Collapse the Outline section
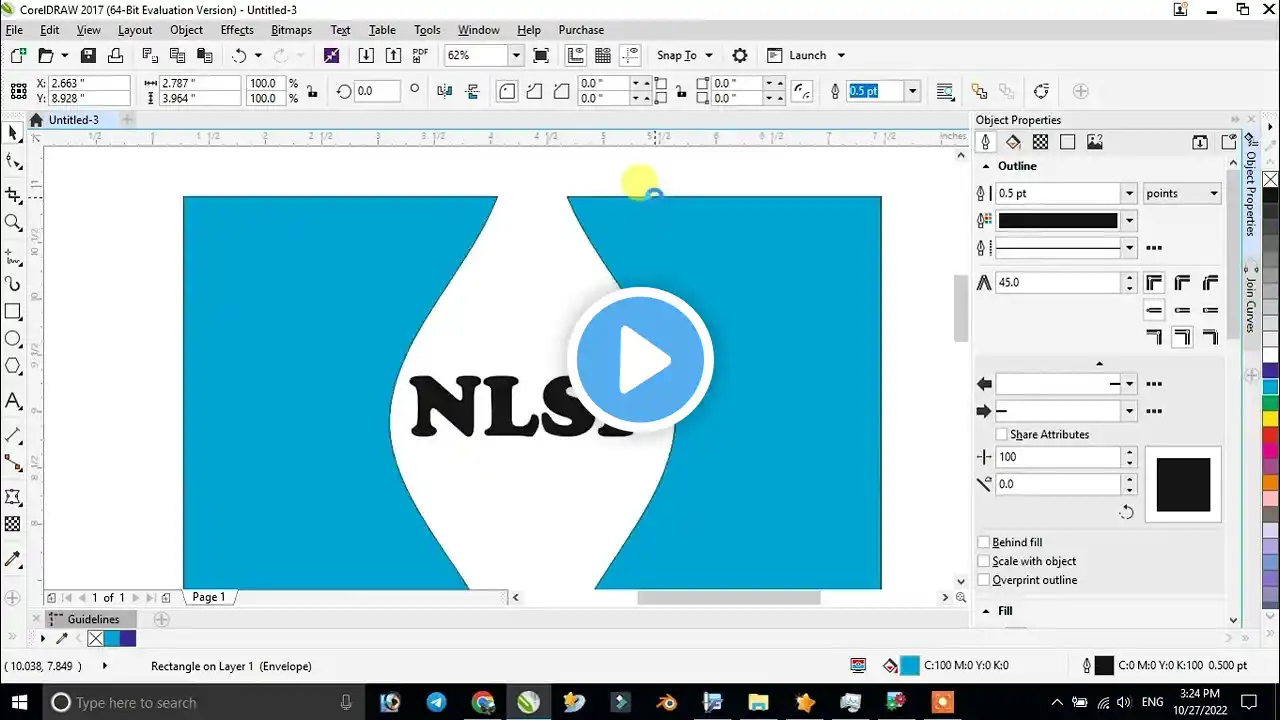This screenshot has height=720, width=1280. (x=986, y=167)
